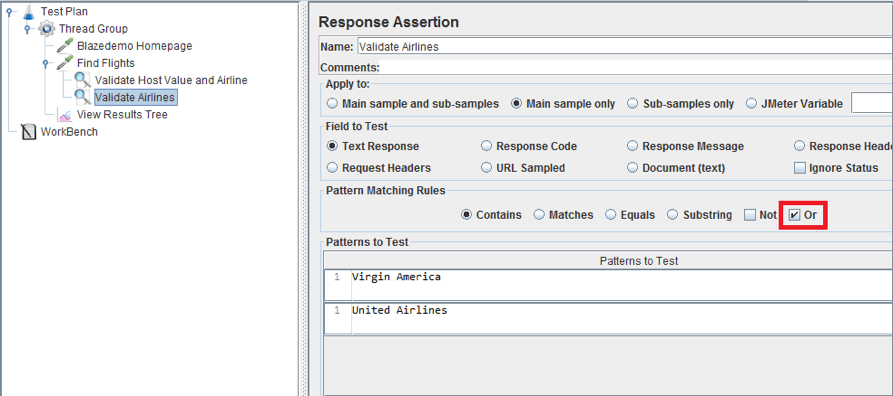Select Response Message radio button
This screenshot has width=893, height=396.
[x=633, y=146]
